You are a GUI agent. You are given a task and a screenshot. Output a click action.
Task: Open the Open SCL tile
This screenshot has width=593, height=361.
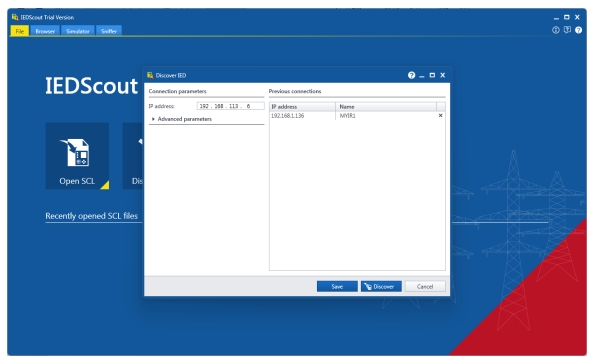[77, 156]
